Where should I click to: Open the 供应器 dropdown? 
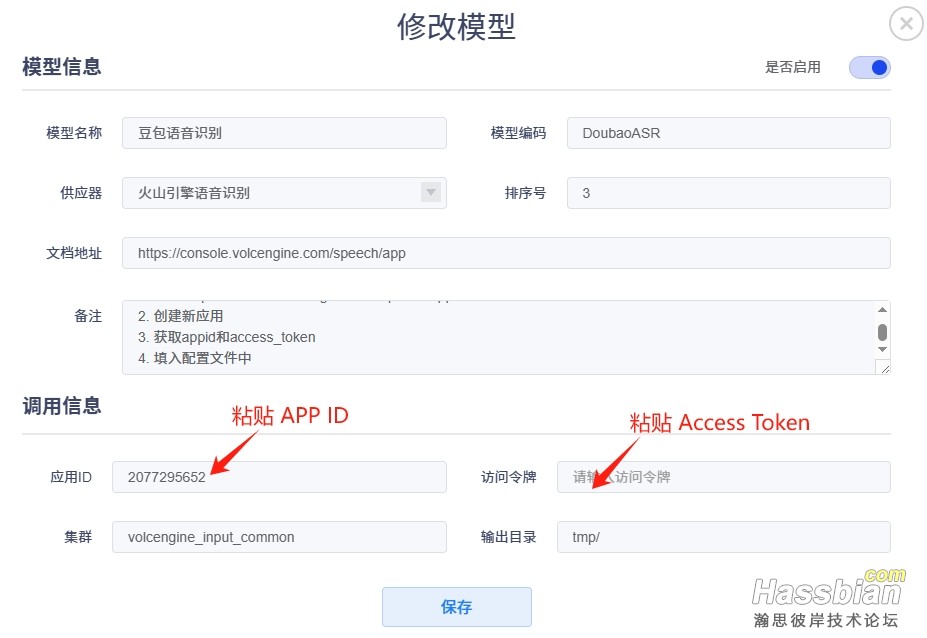284,193
